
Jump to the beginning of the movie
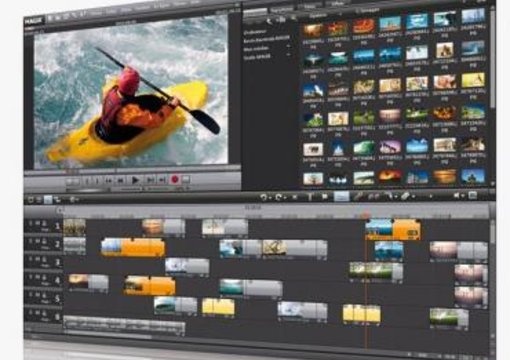click(x=108, y=181)
